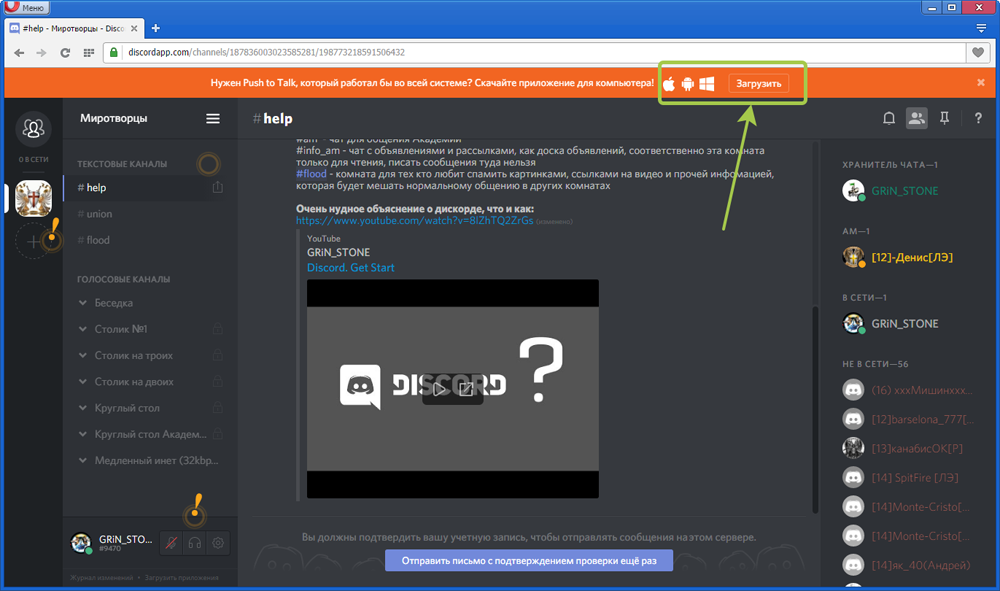Reload the Discord page
The height and width of the screenshot is (591, 1000).
(65, 52)
